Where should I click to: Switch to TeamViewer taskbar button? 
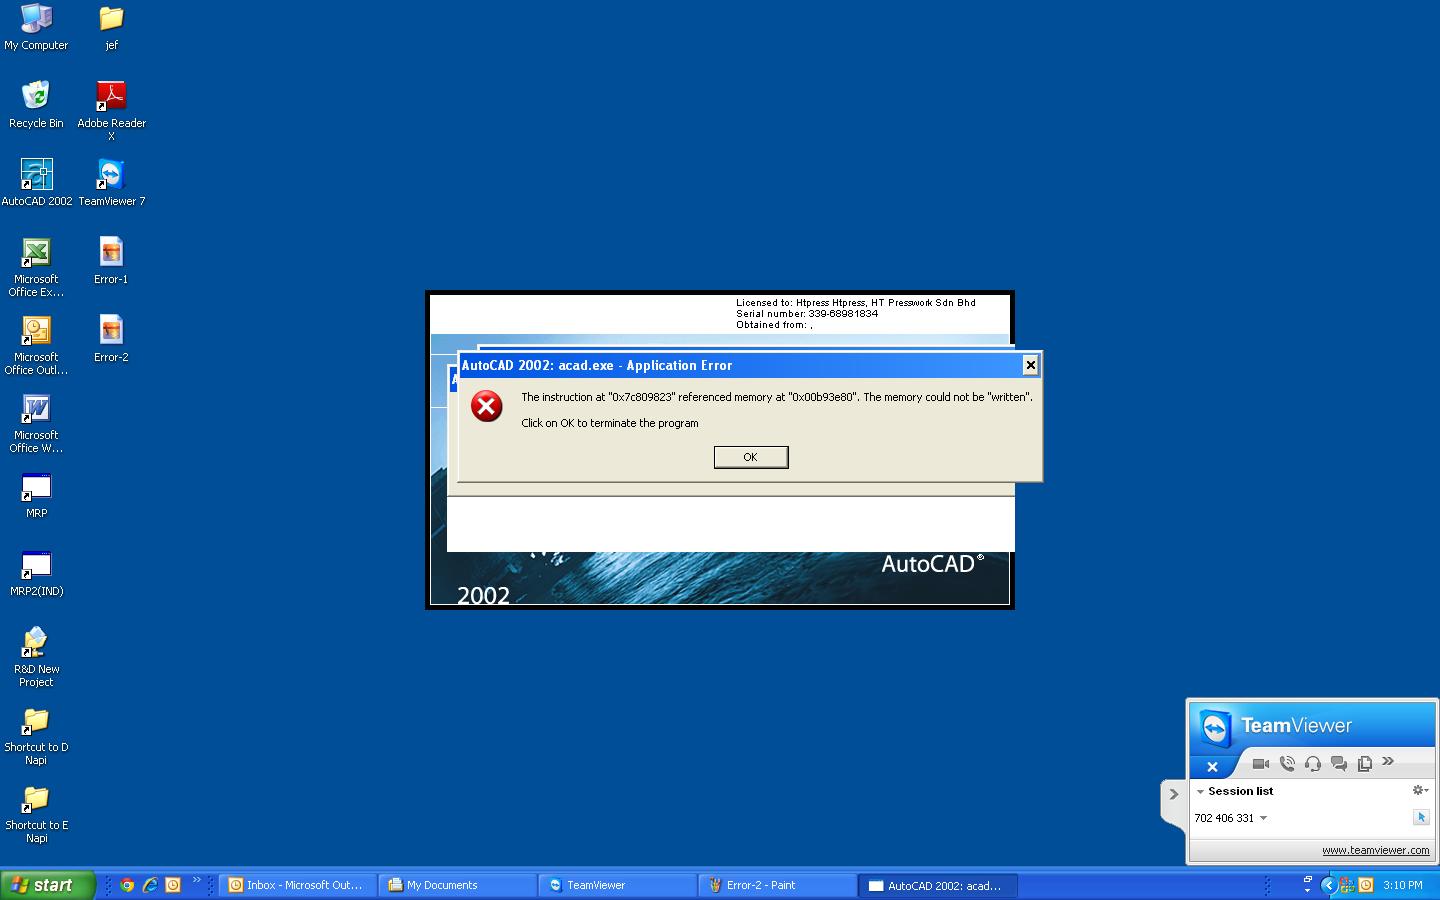618,885
